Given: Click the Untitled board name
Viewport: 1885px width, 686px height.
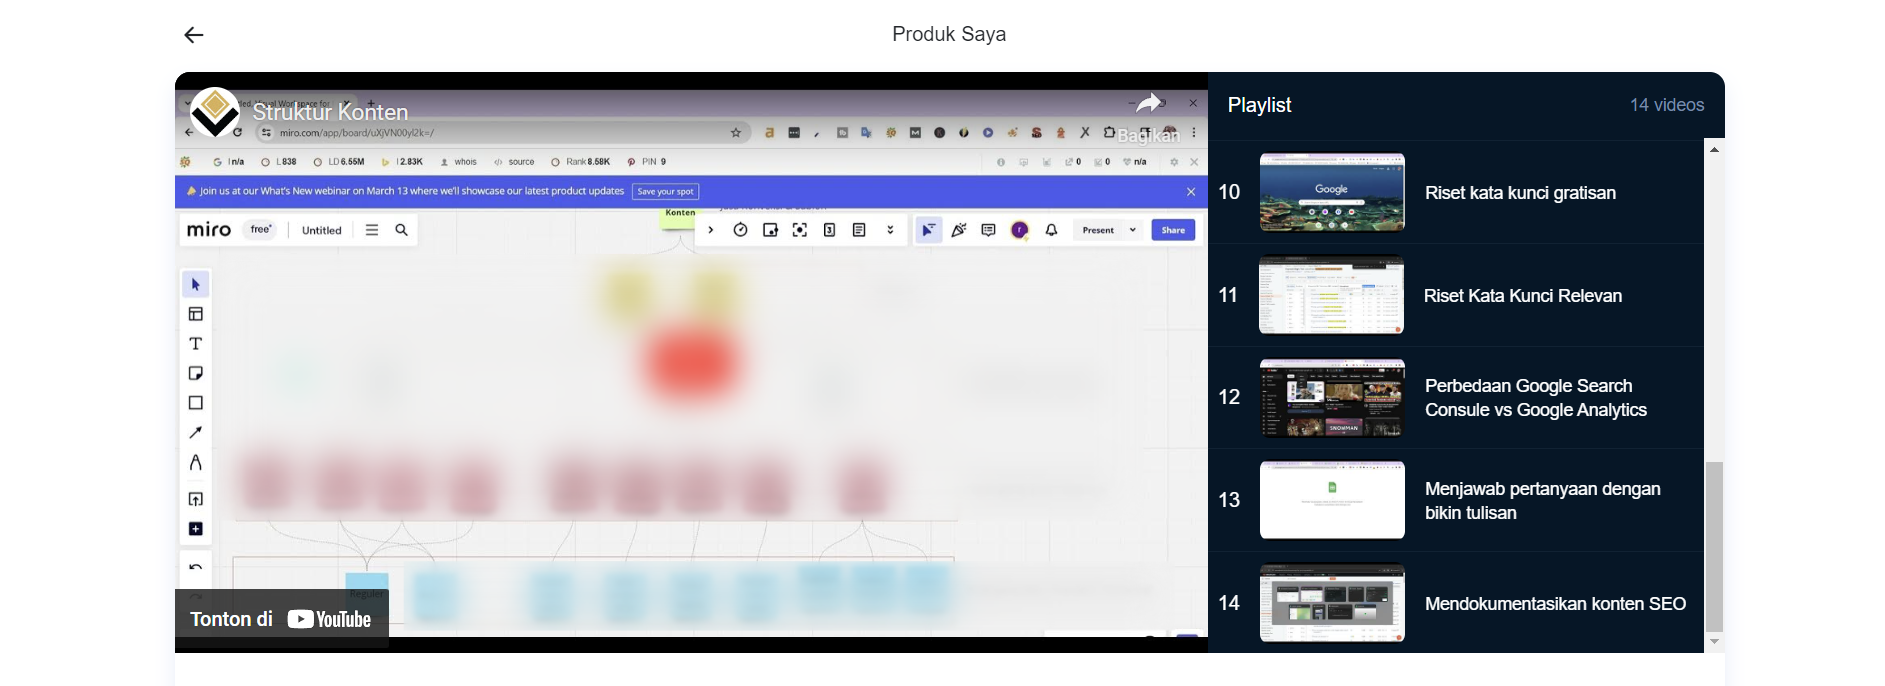Looking at the screenshot, I should (x=322, y=230).
